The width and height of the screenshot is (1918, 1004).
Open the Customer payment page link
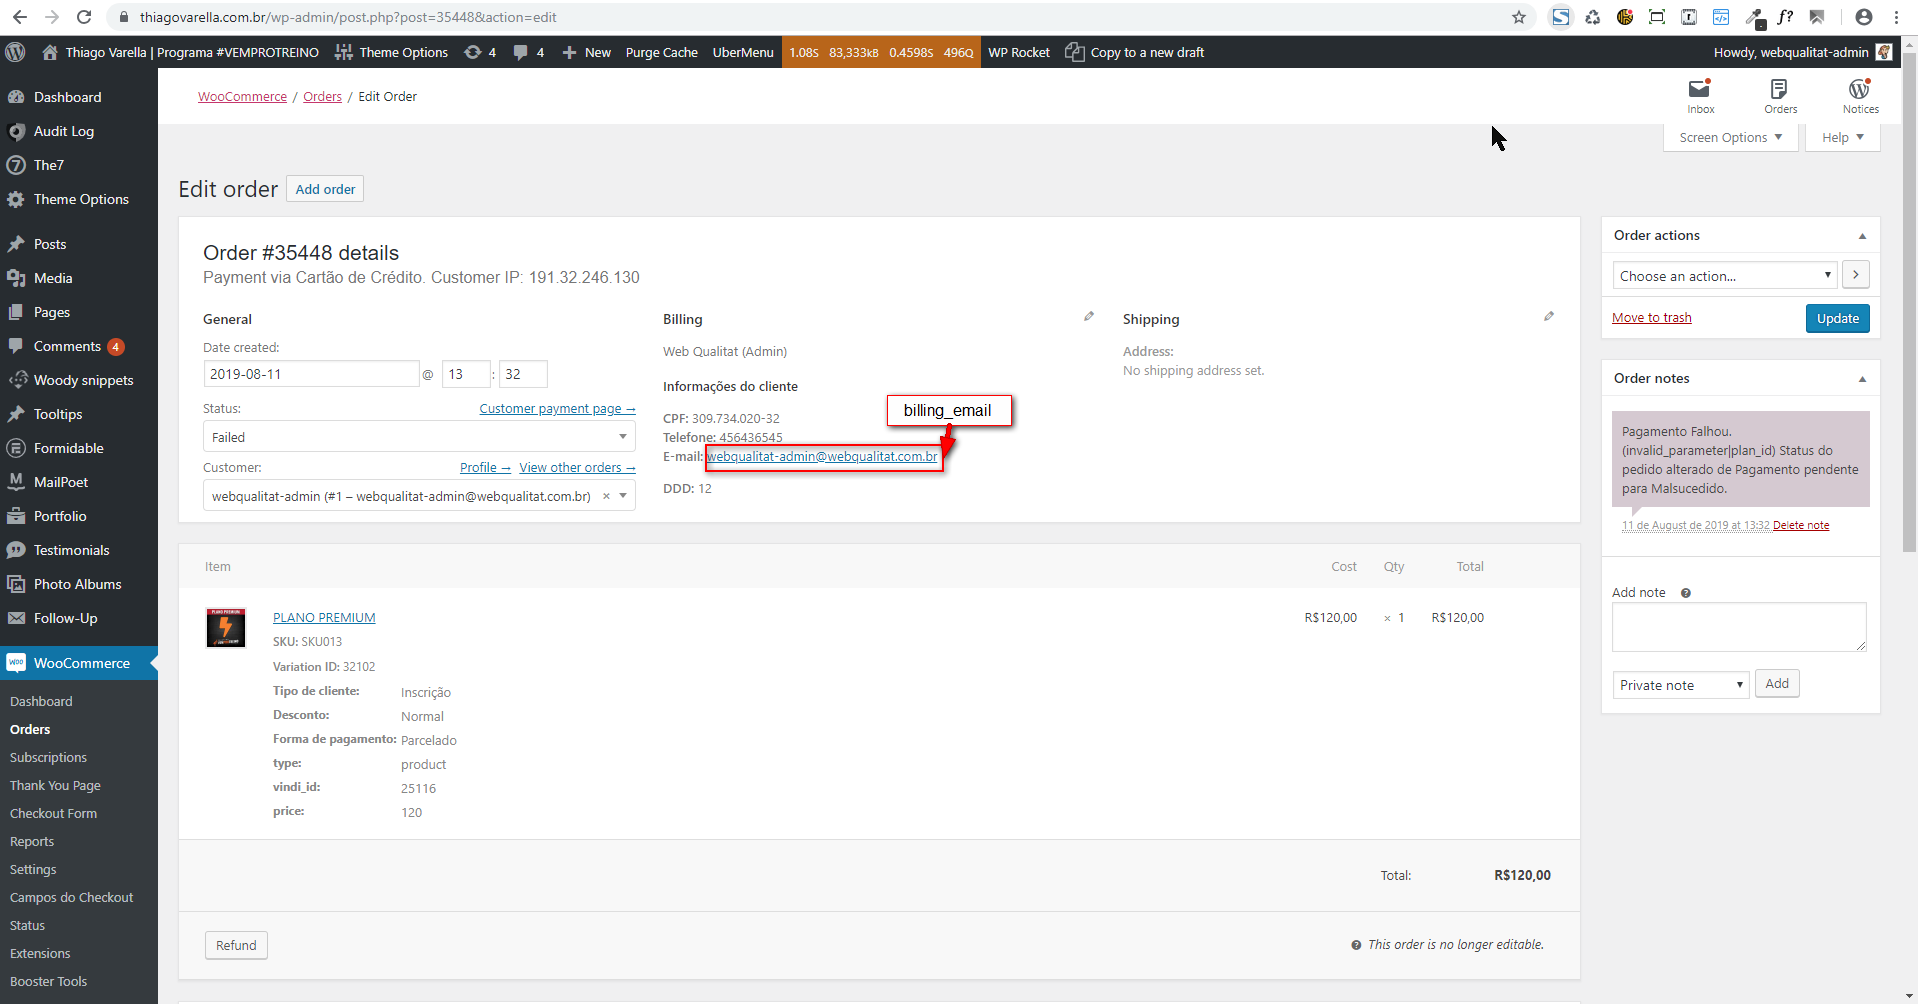557,408
